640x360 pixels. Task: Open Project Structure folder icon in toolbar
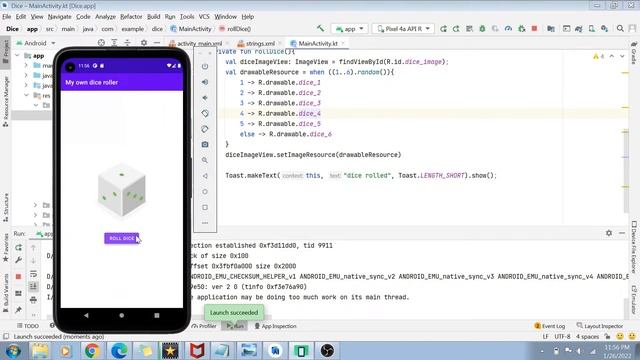551,29
